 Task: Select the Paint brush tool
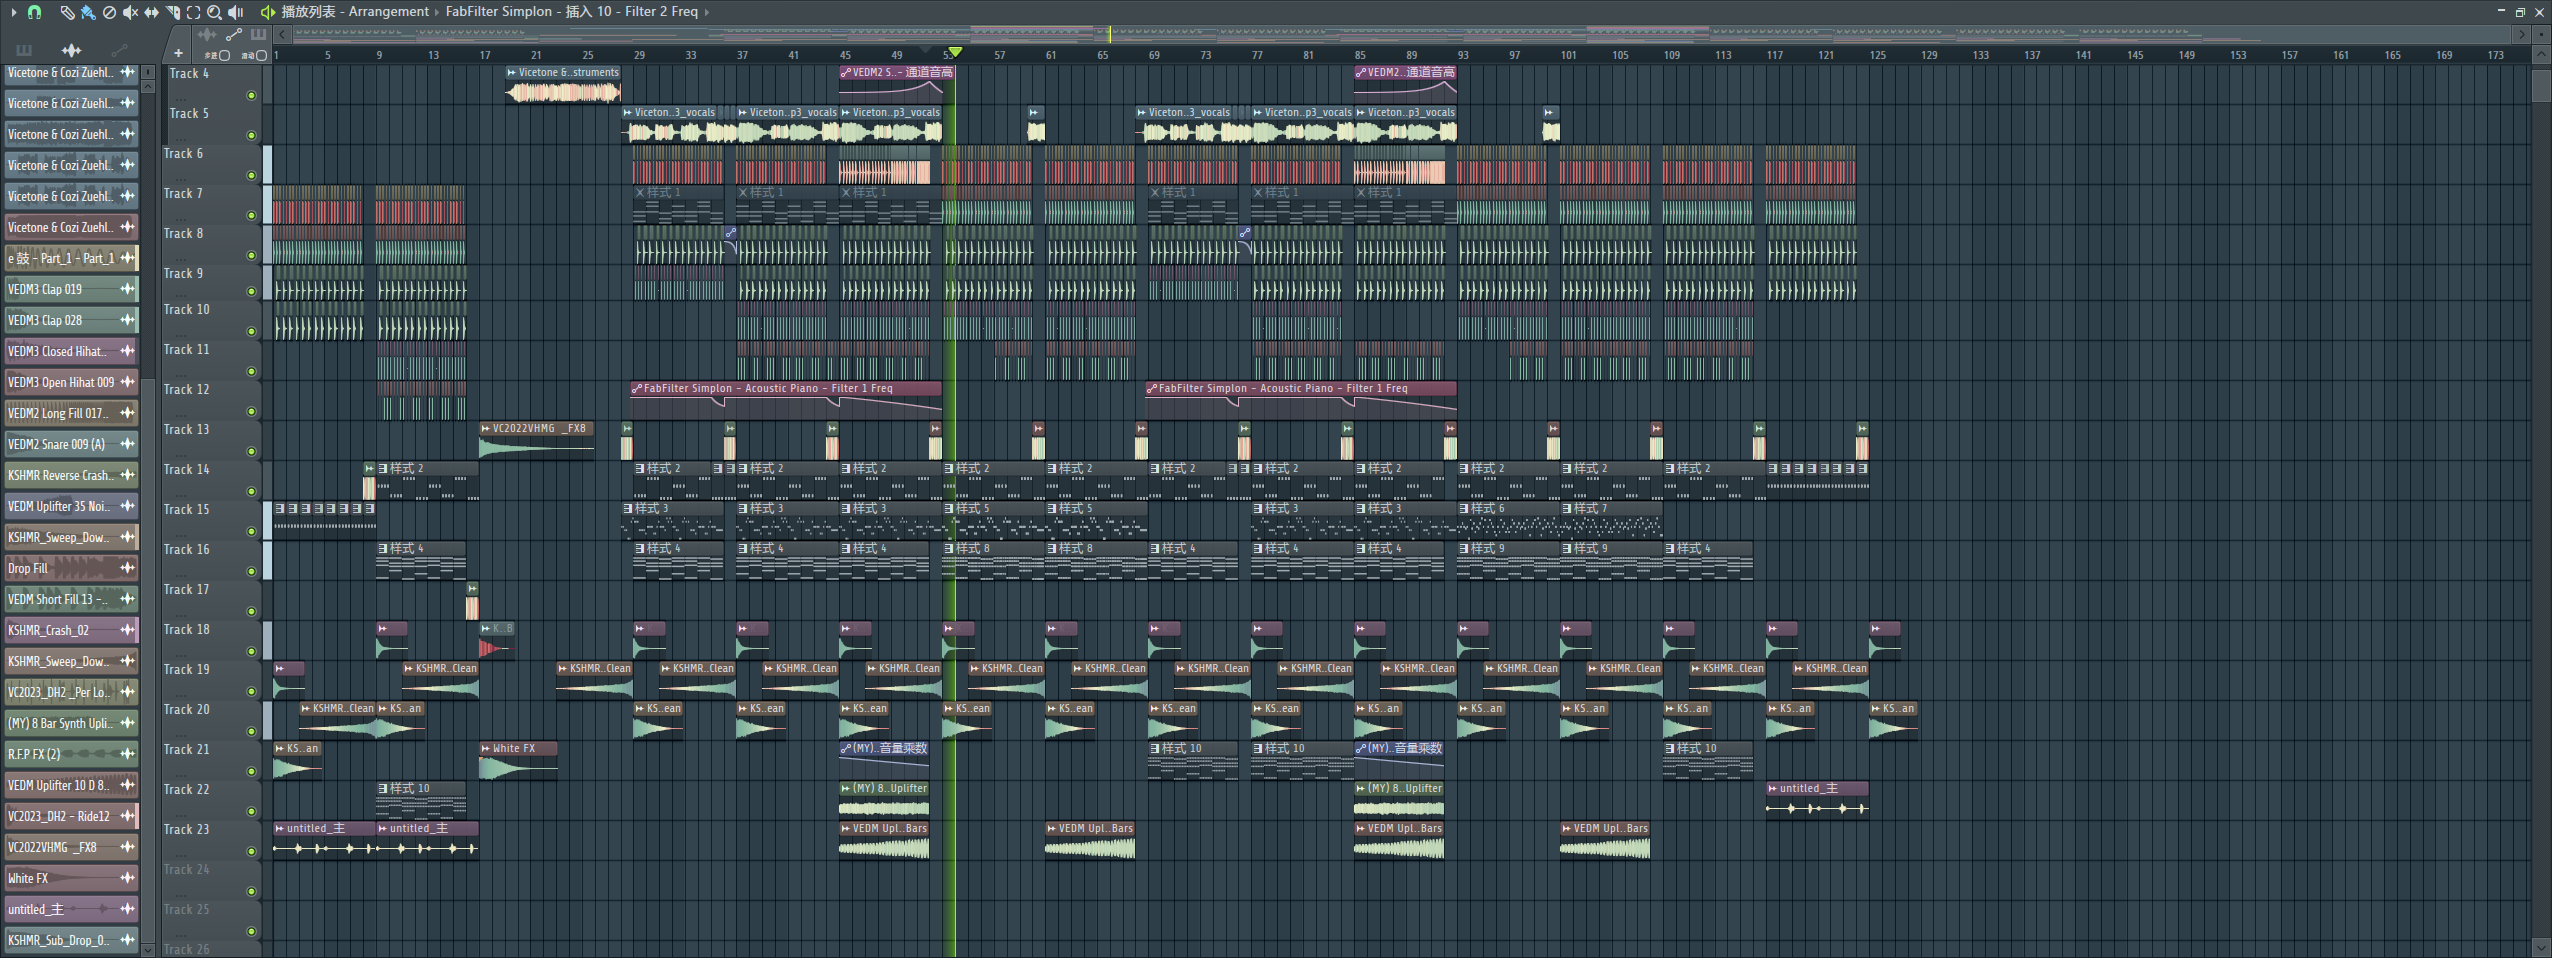coord(88,12)
